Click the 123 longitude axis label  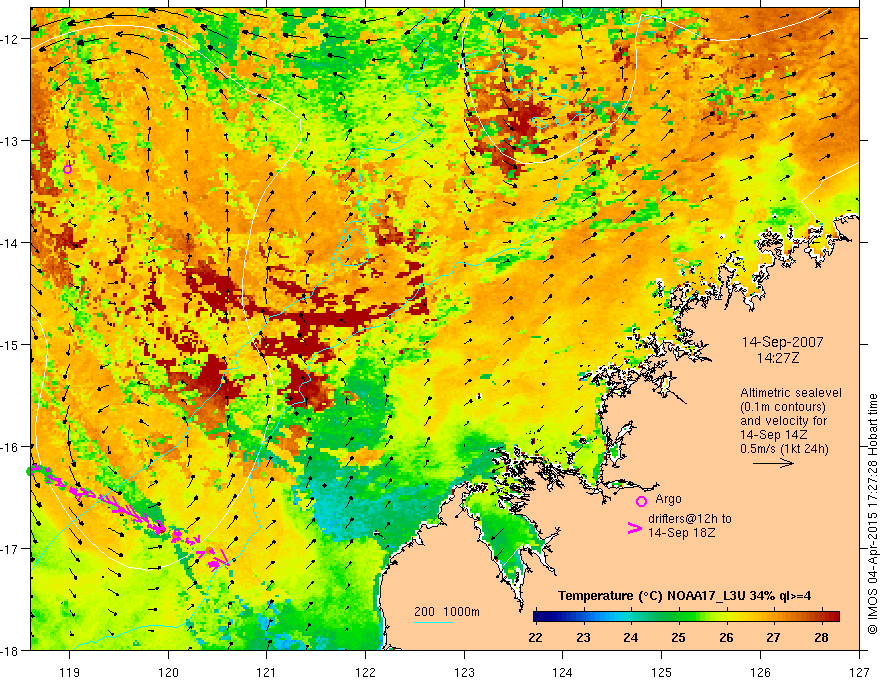pos(464,672)
